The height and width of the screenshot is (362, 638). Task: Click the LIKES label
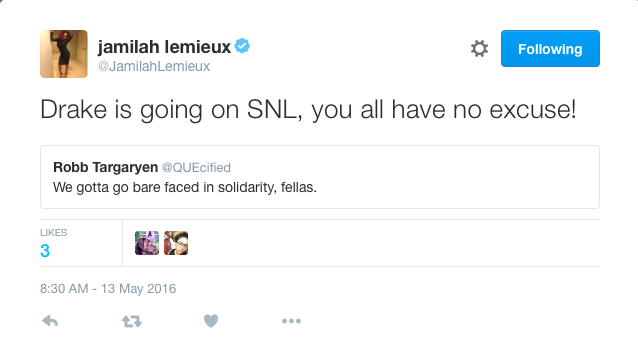pyautogui.click(x=53, y=233)
